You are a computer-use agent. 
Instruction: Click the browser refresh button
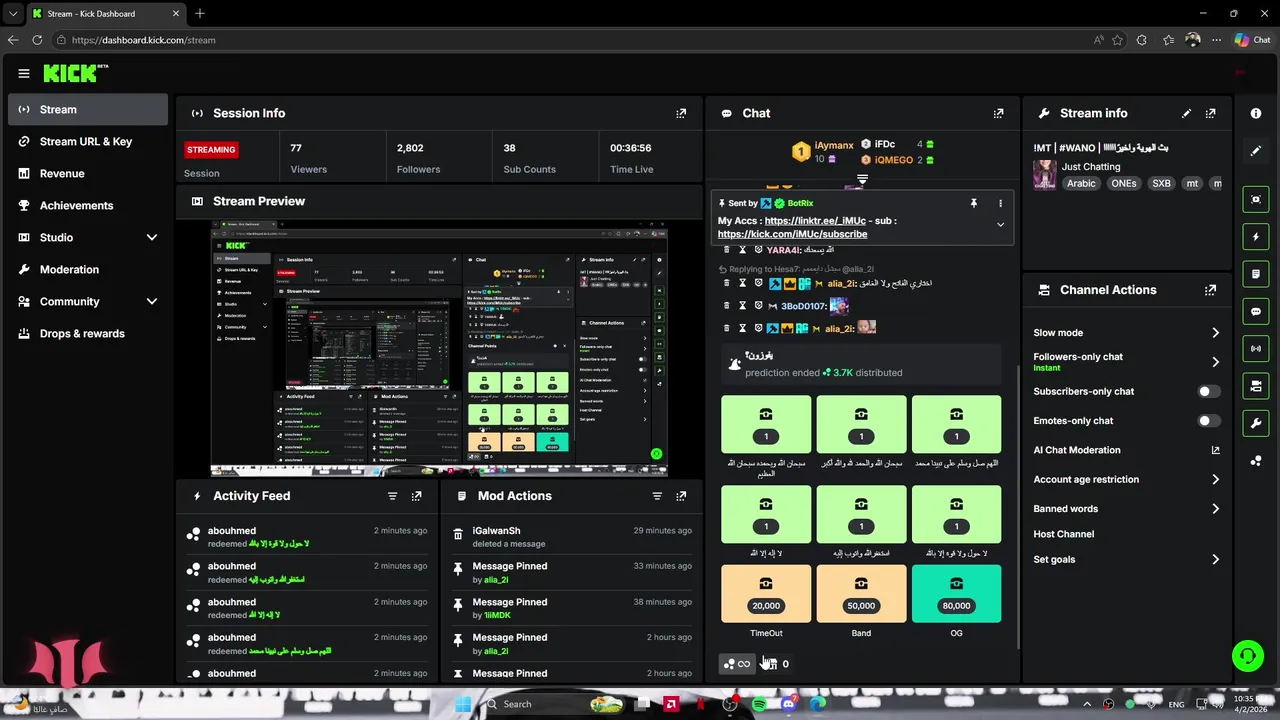pos(37,40)
